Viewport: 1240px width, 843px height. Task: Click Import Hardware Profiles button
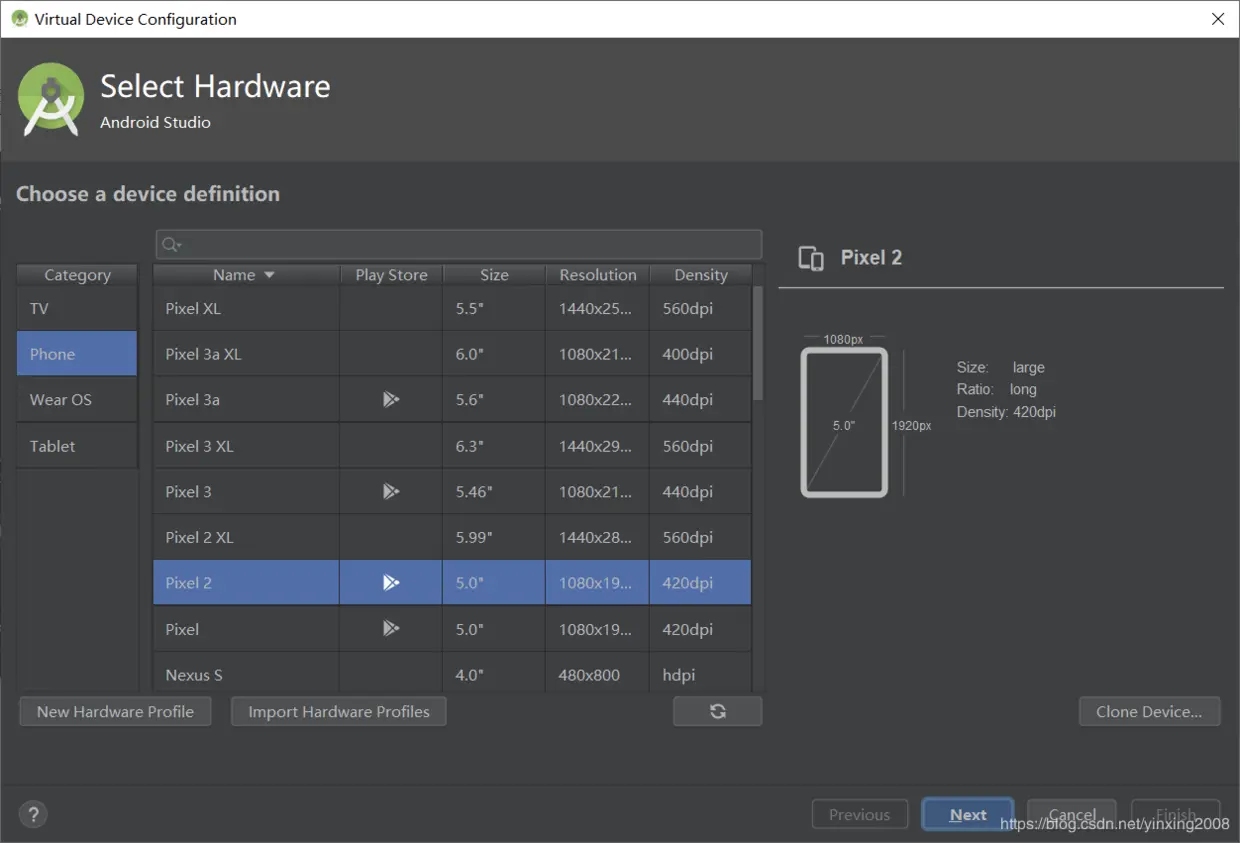point(339,711)
